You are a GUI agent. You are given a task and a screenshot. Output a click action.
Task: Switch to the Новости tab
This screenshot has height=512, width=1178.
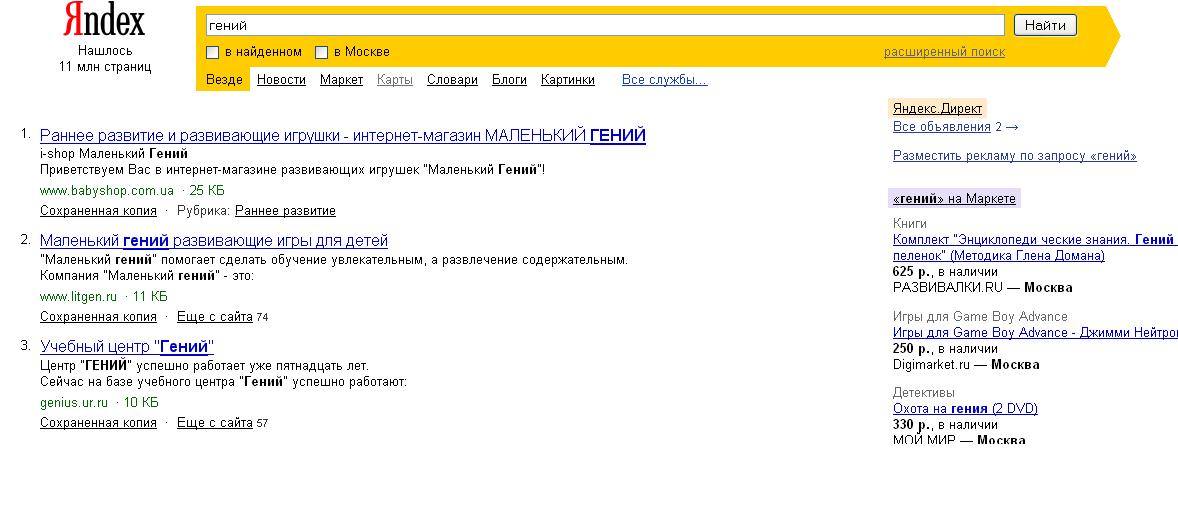point(281,80)
